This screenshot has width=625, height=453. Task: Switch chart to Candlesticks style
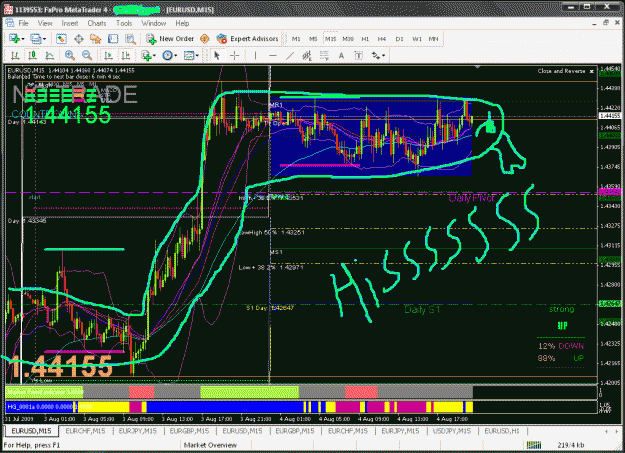pos(32,55)
